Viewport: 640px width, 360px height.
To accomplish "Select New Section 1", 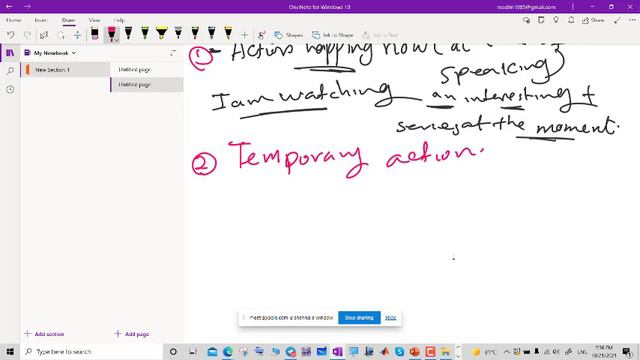I will tap(65, 70).
